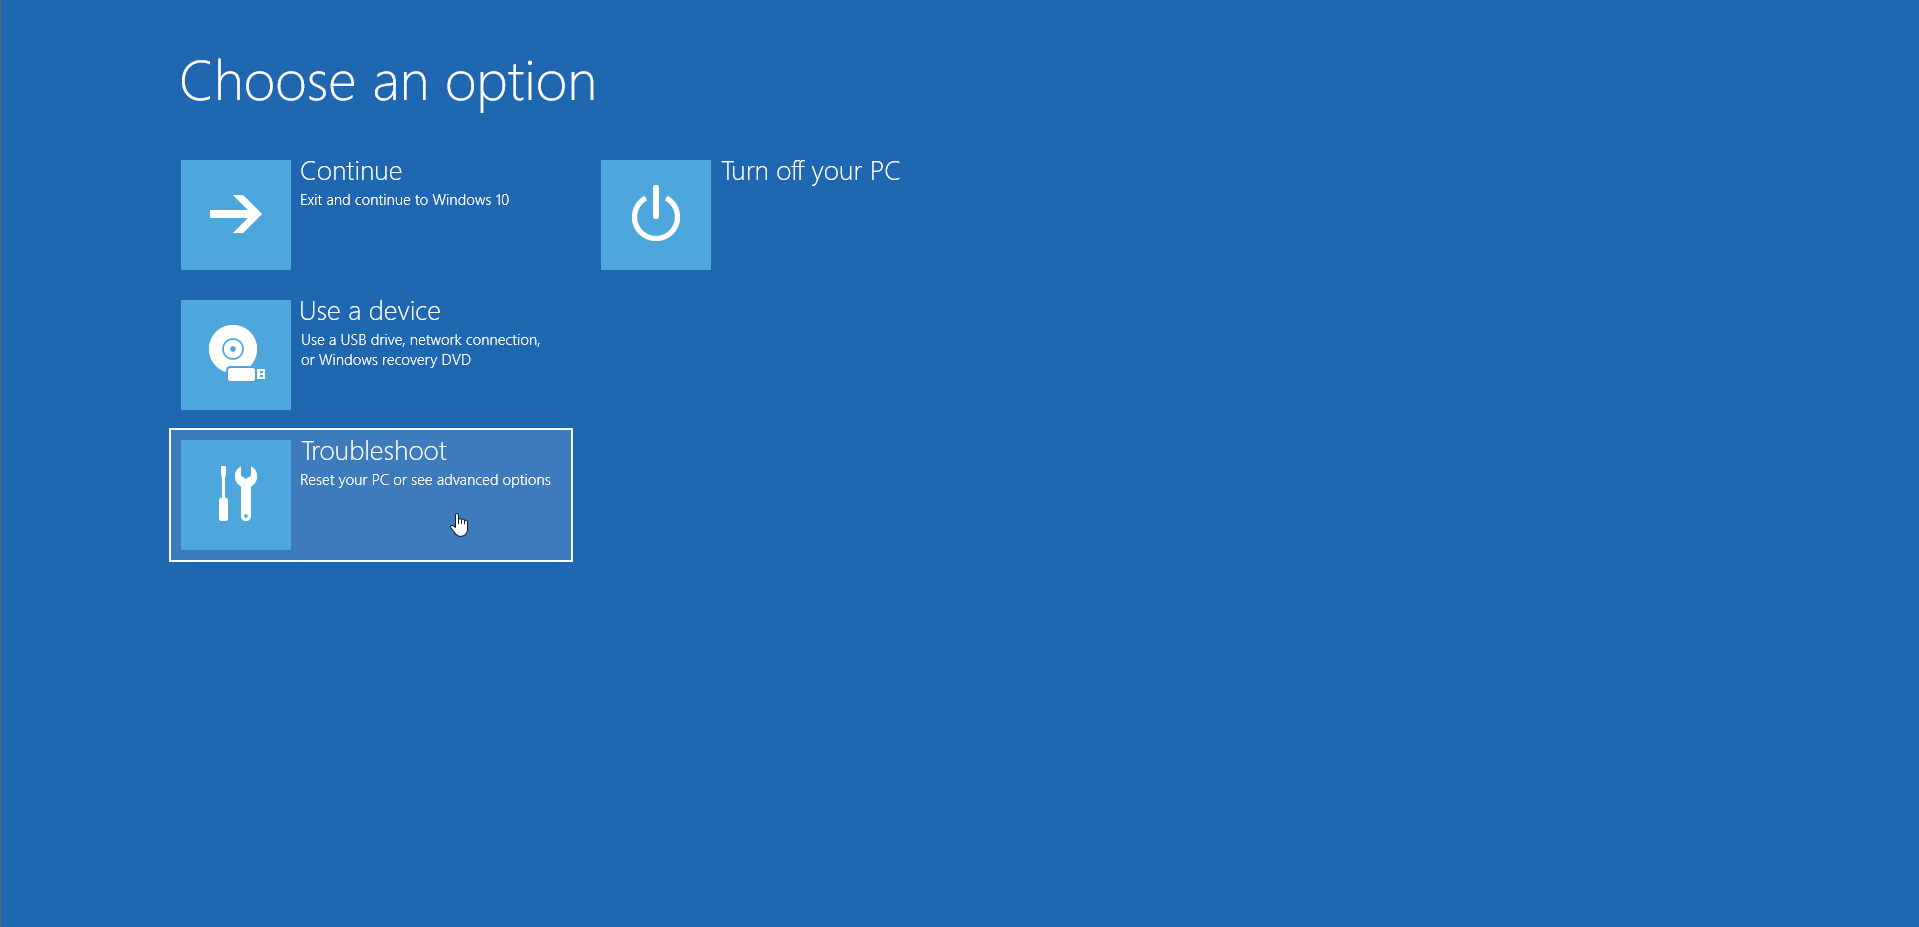1919x927 pixels.
Task: Click the Turn off your PC label
Action: pos(810,170)
